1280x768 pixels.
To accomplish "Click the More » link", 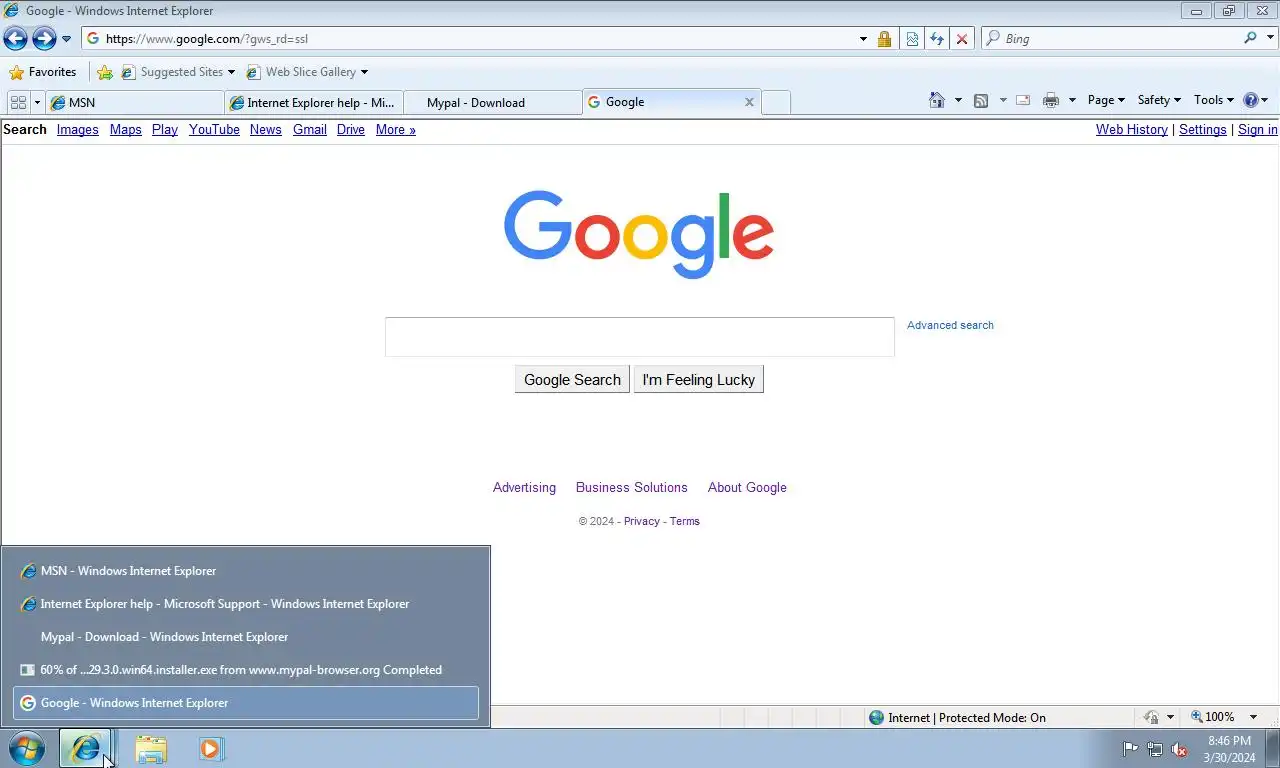I will coord(395,129).
